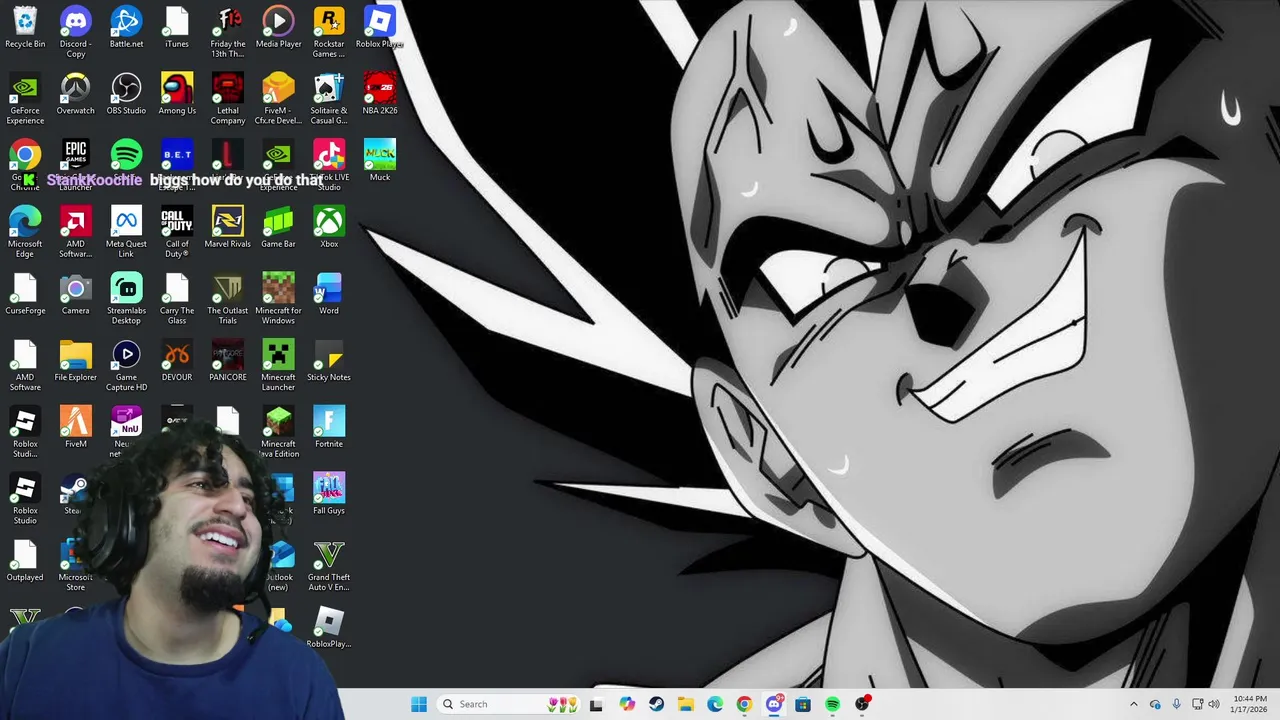
Task: Open Steam from the taskbar
Action: coord(656,704)
